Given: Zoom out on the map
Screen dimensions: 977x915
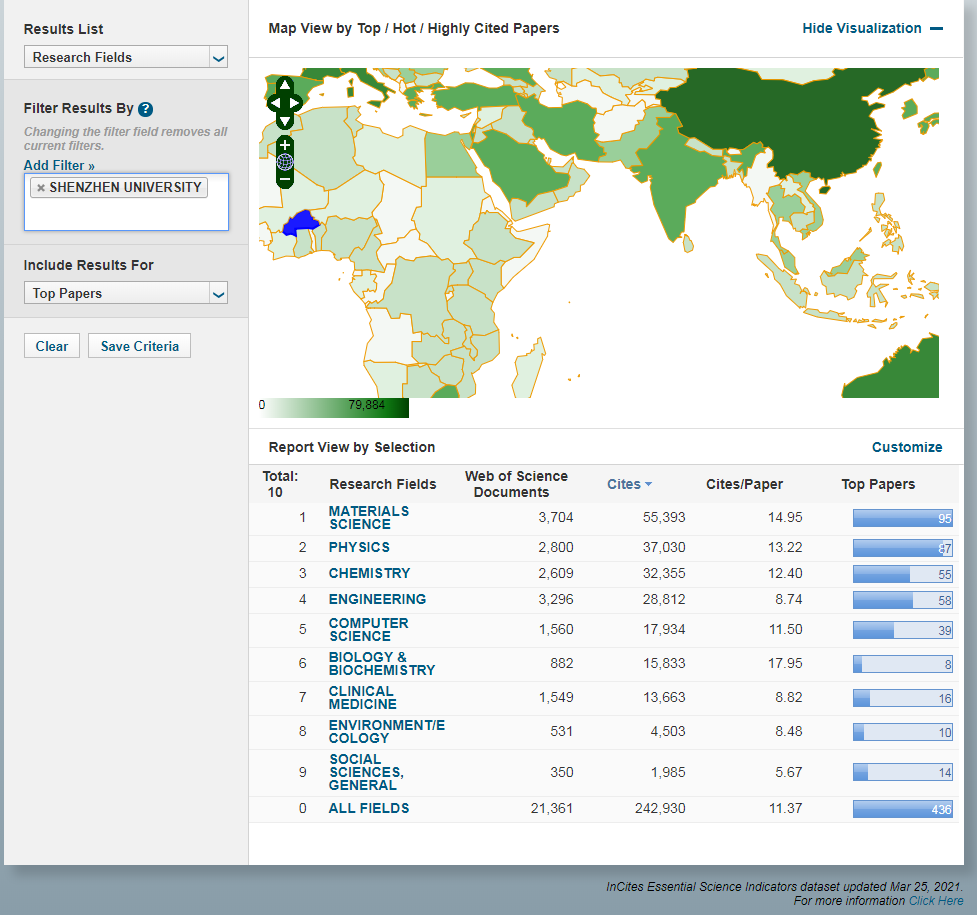Looking at the screenshot, I should click(x=285, y=179).
